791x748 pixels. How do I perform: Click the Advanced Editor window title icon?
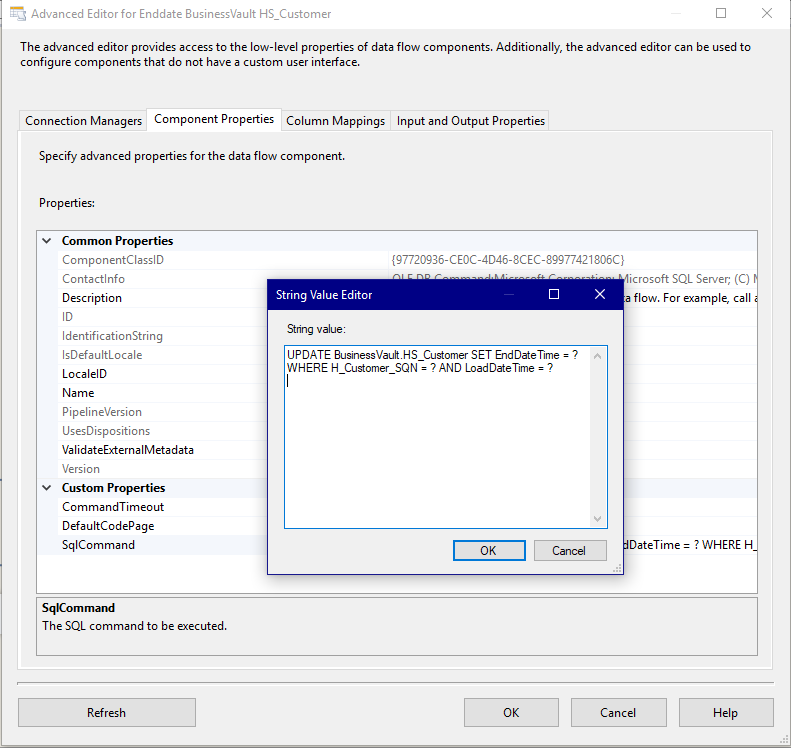pos(18,14)
